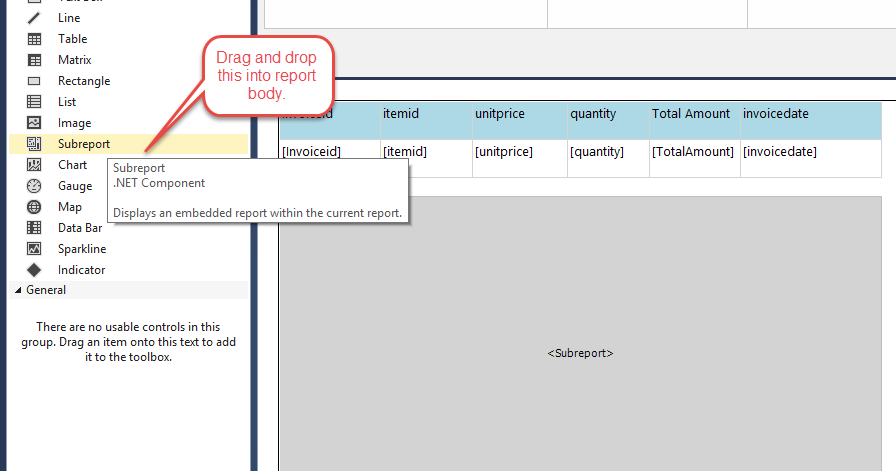
Task: Select the Rectangle tool icon
Action: tap(34, 81)
